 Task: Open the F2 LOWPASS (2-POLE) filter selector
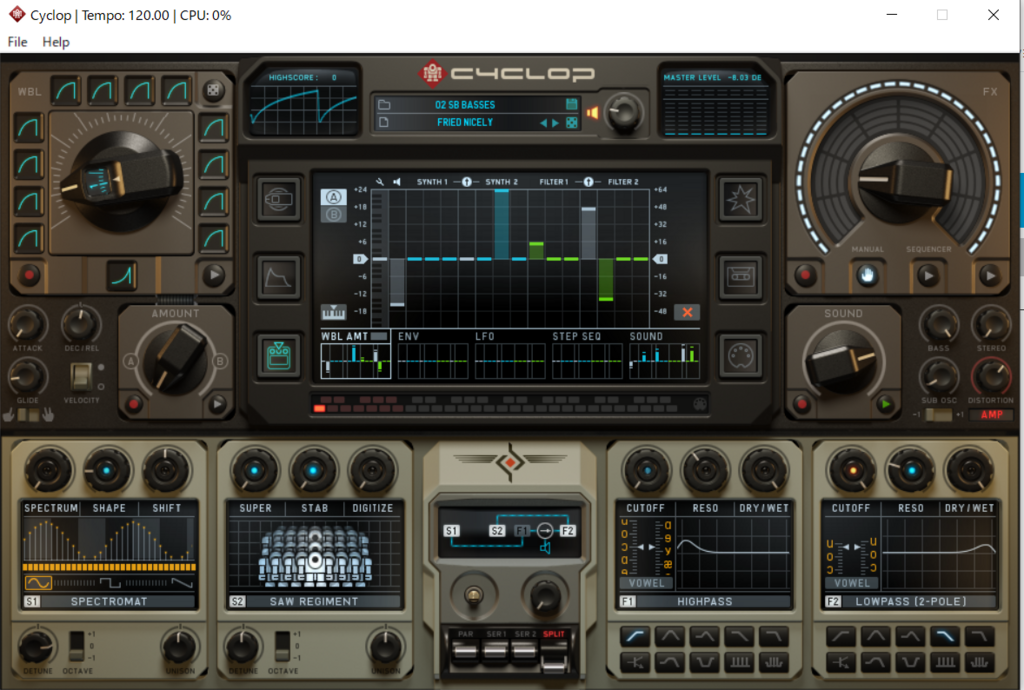point(910,601)
